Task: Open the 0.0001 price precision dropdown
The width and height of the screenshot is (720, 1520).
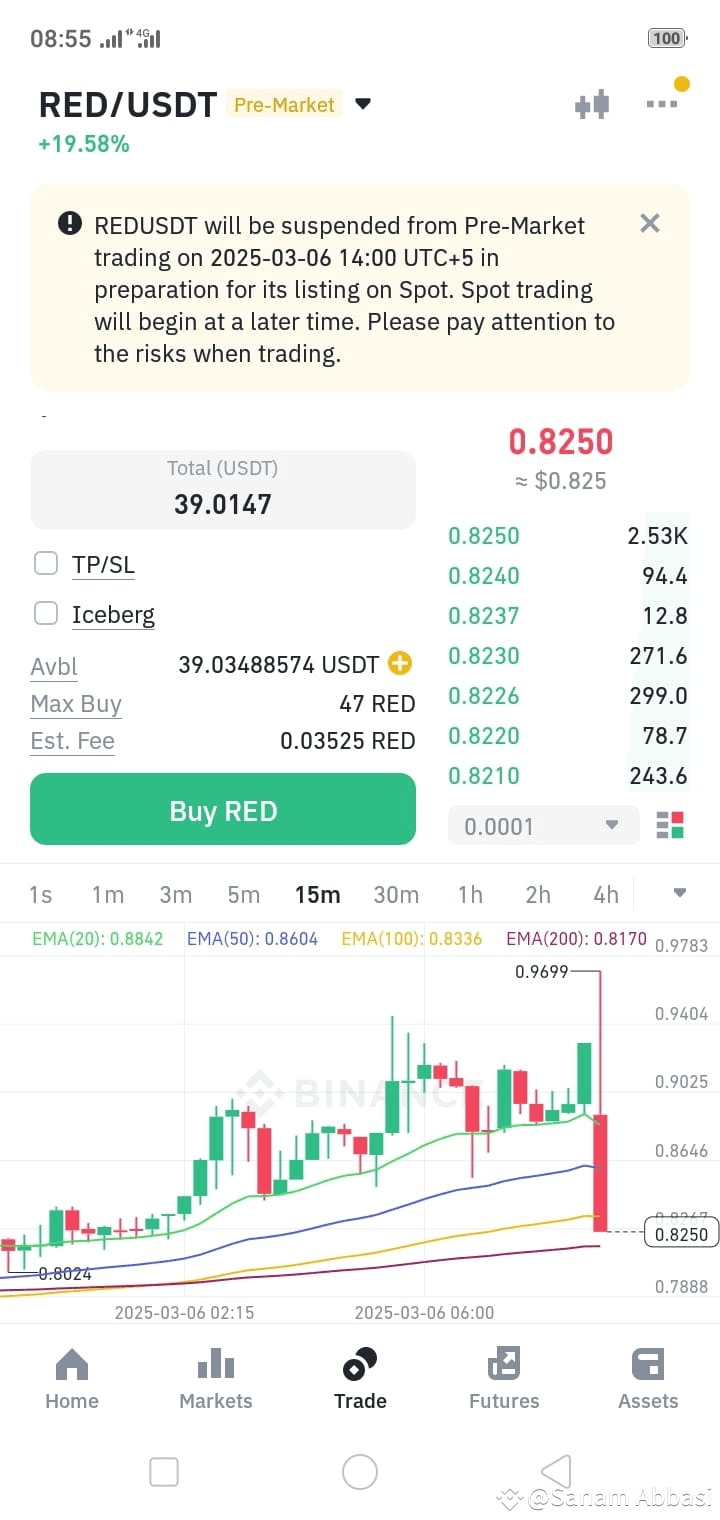Action: point(543,826)
